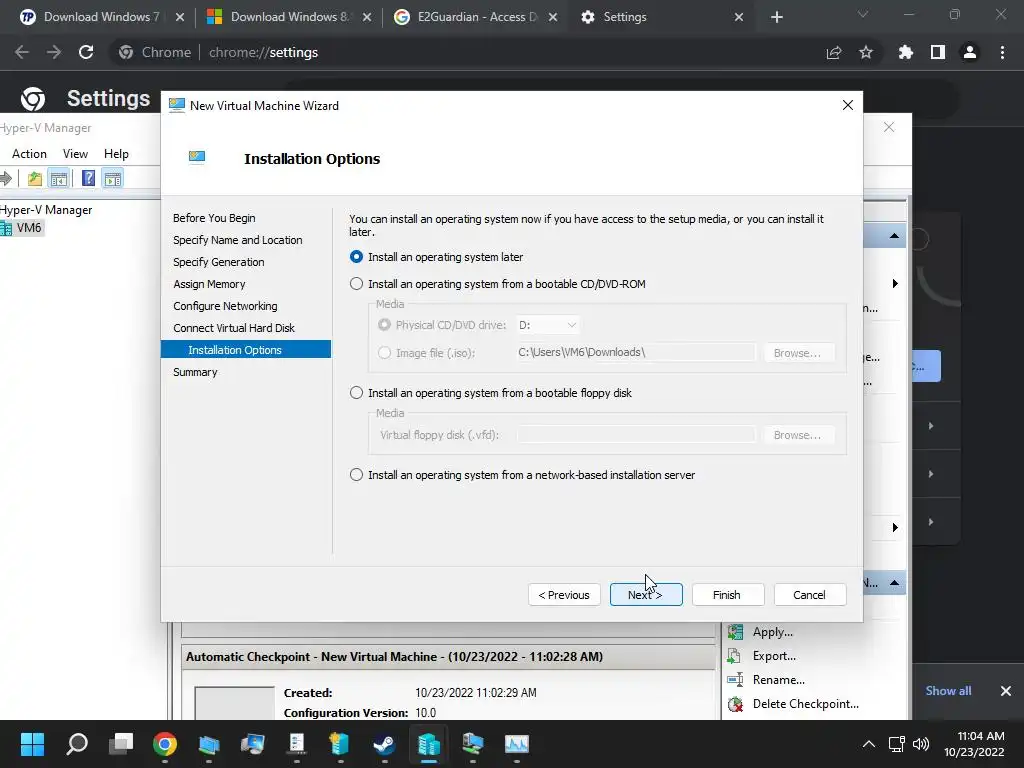Click the forward arrow in Hyper-V toolbar
The width and height of the screenshot is (1024, 768).
7,178
